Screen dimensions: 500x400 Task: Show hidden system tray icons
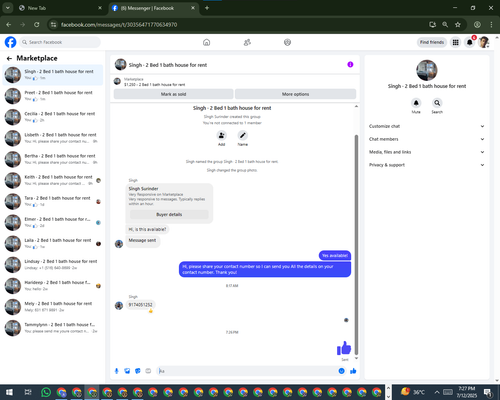437,392
